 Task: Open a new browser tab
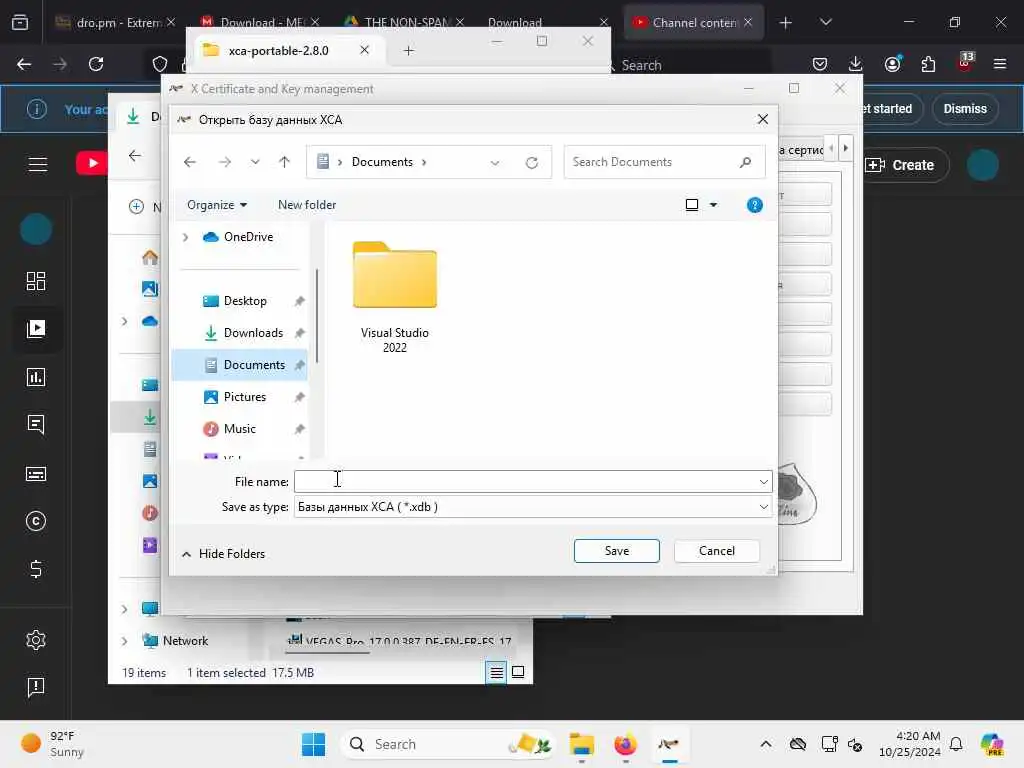coord(786,23)
